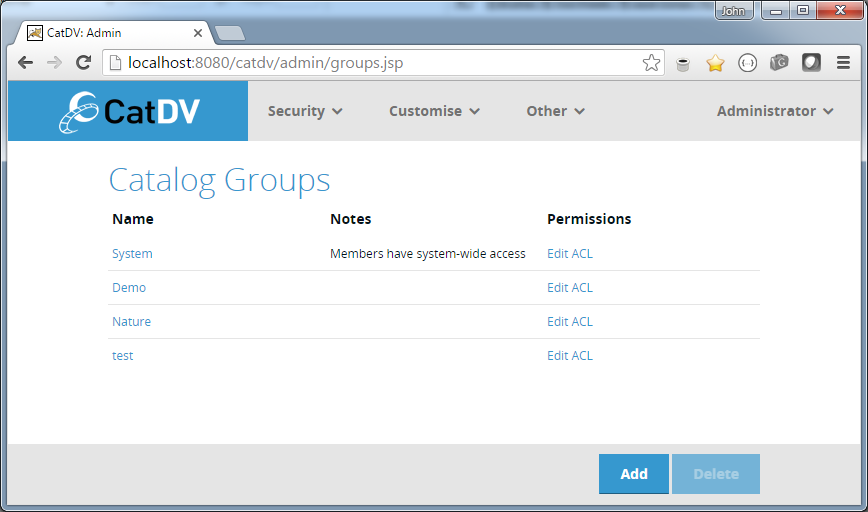Click the CatDV tab favicon

pos(35,33)
